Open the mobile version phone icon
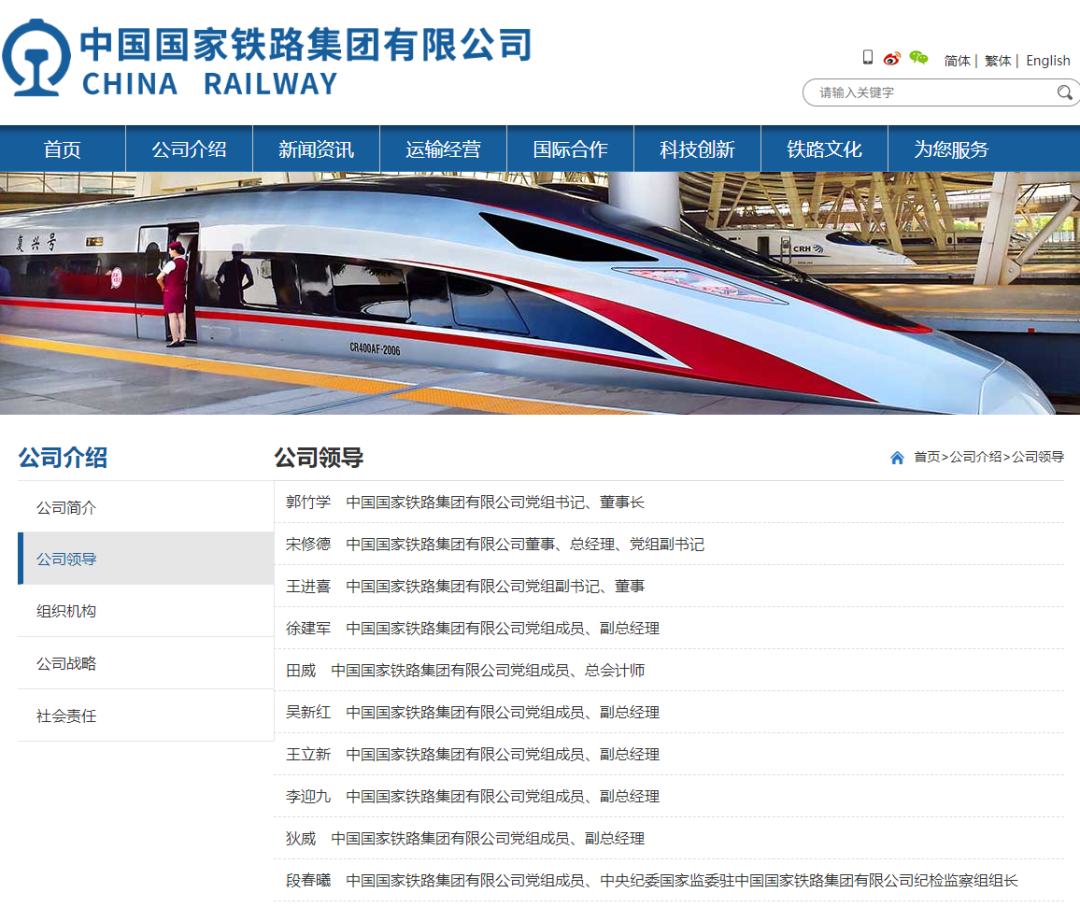 point(868,58)
